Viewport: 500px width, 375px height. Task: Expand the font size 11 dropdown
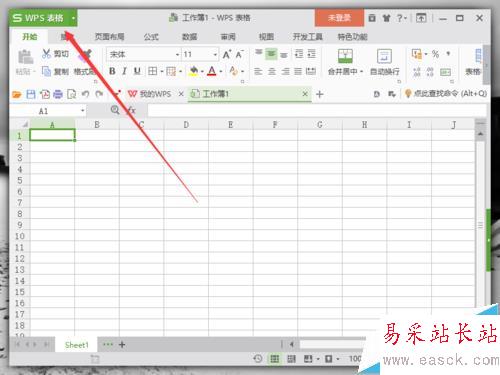tap(215, 55)
